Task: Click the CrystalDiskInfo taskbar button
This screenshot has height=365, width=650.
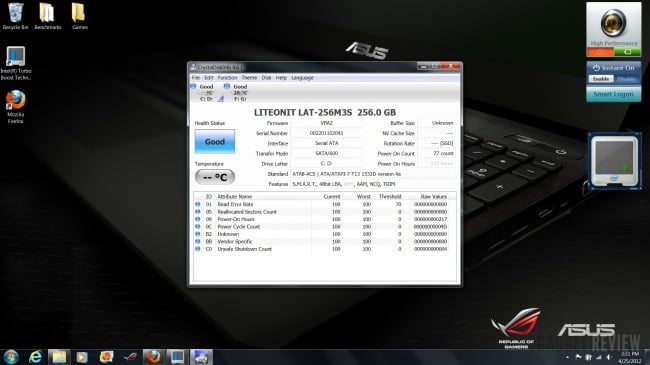Action: (201, 357)
